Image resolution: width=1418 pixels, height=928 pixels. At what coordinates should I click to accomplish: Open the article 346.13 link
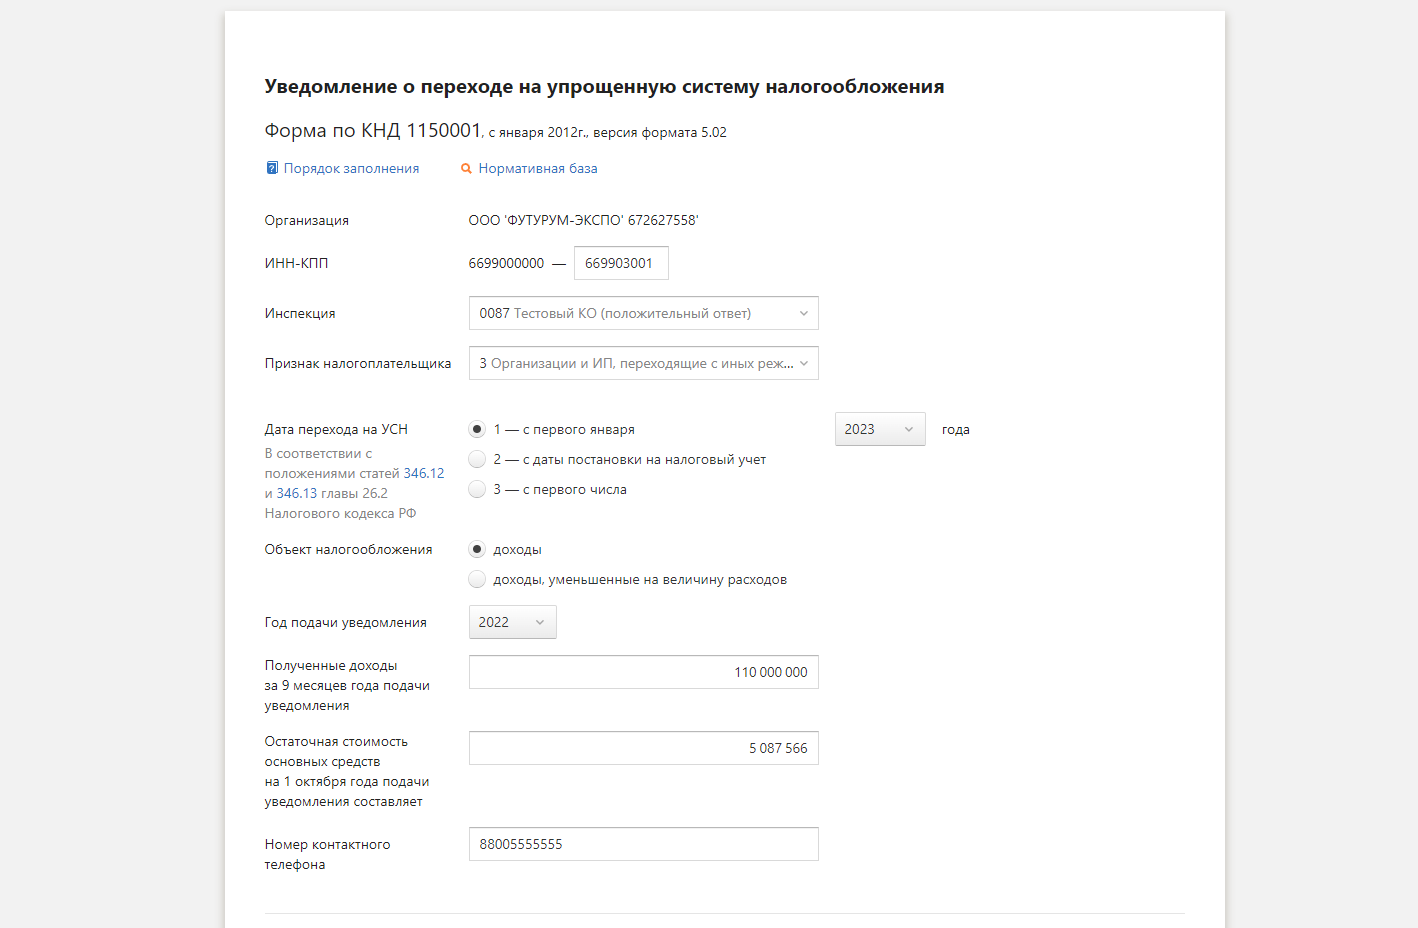pyautogui.click(x=297, y=493)
